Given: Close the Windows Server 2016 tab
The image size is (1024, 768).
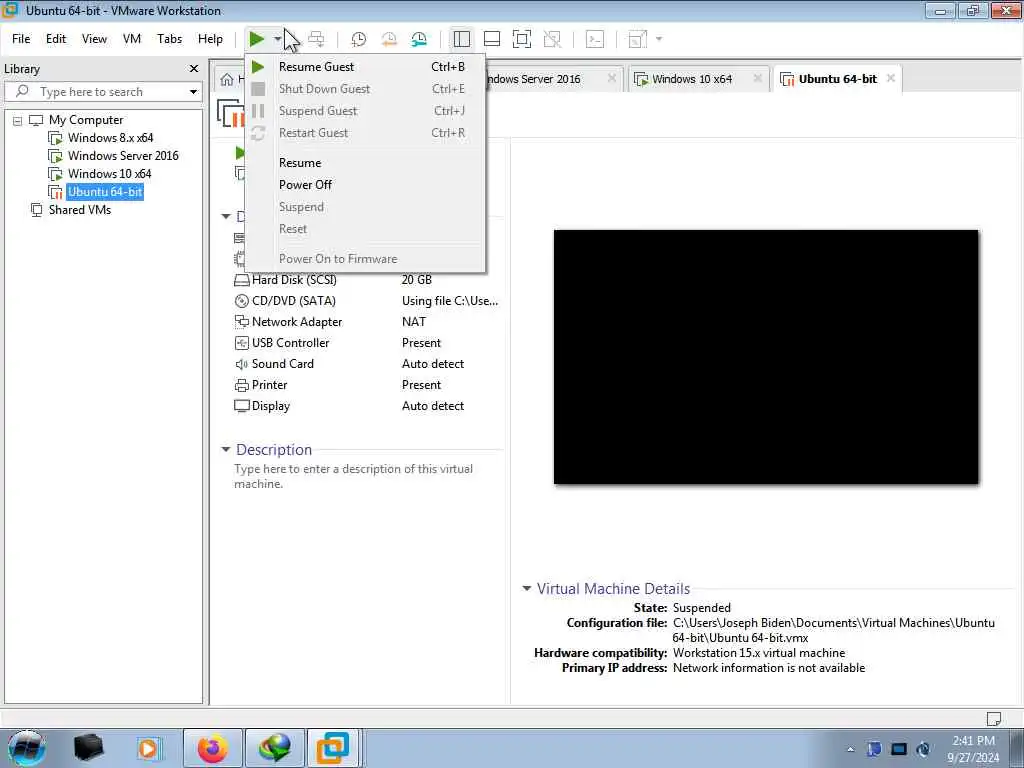Looking at the screenshot, I should (x=611, y=78).
